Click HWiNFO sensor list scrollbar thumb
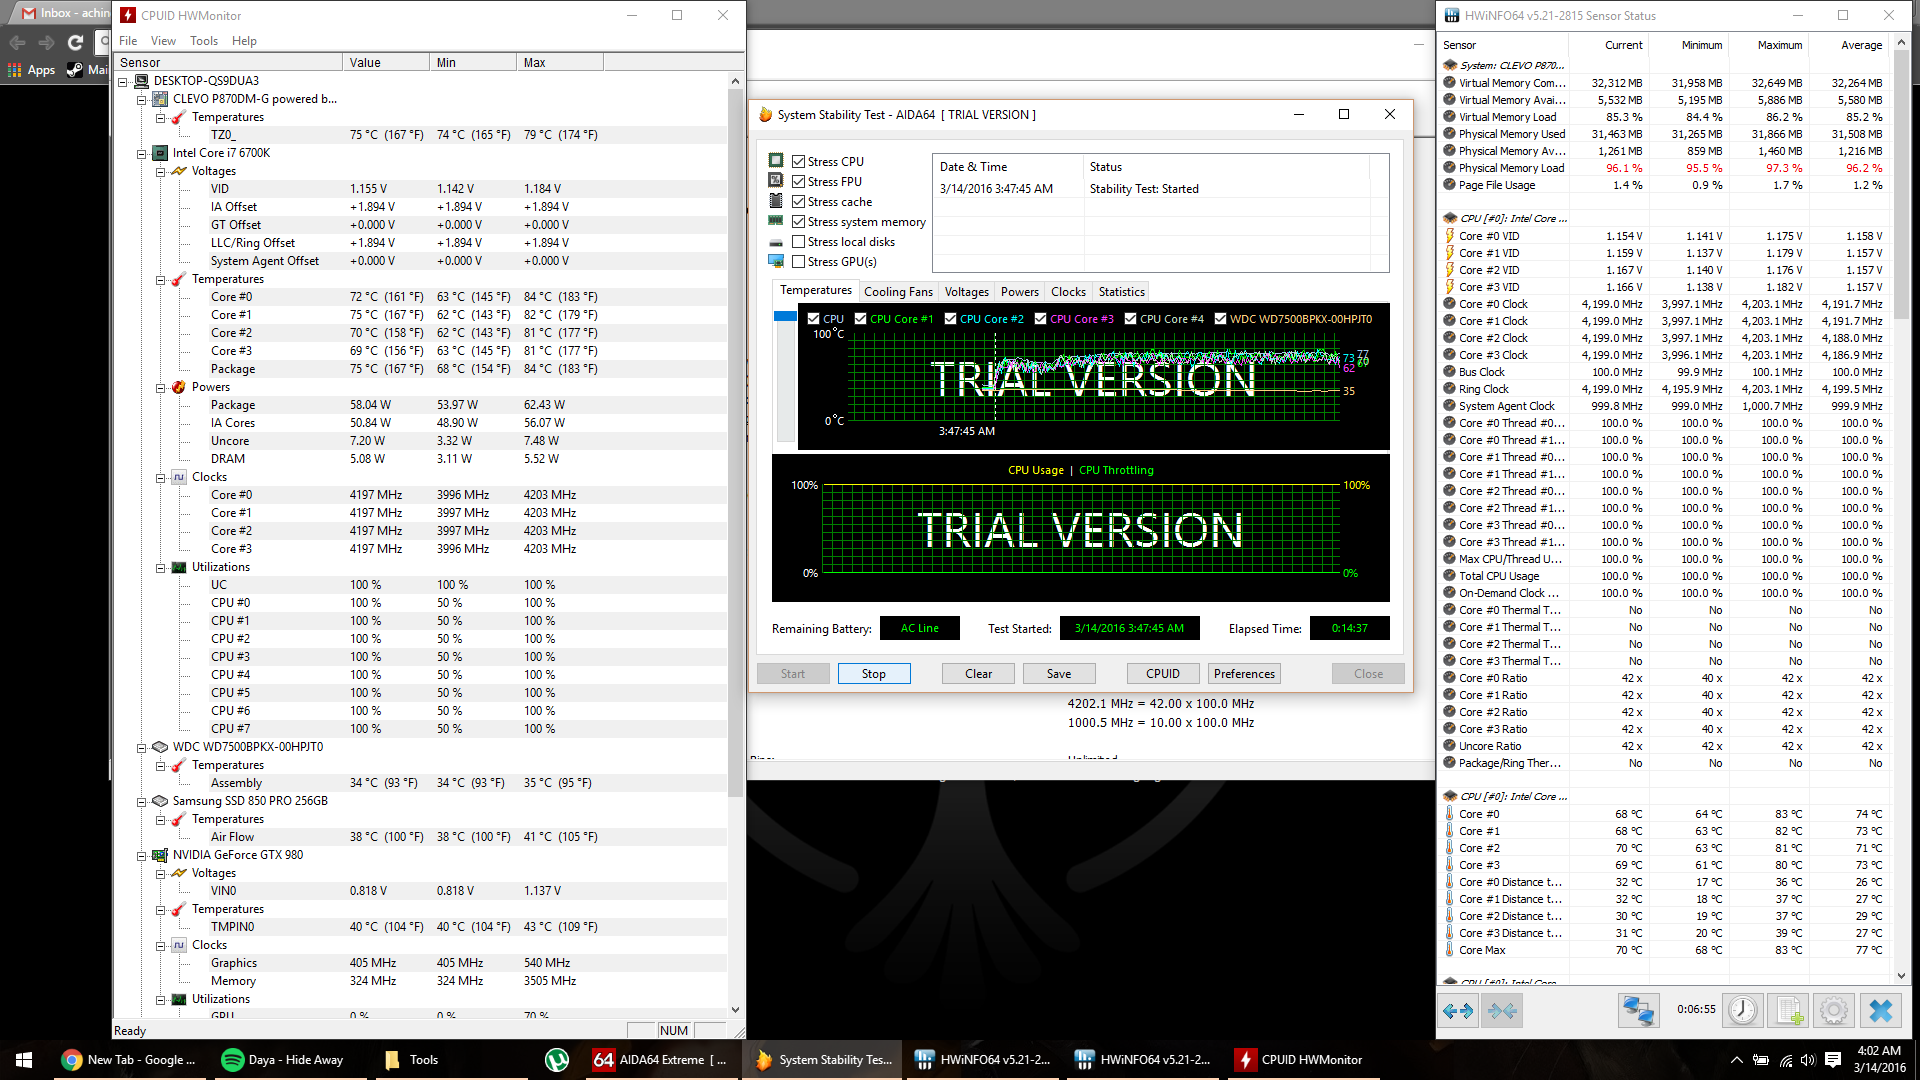Viewport: 1920px width, 1080px height. pos(1901,185)
